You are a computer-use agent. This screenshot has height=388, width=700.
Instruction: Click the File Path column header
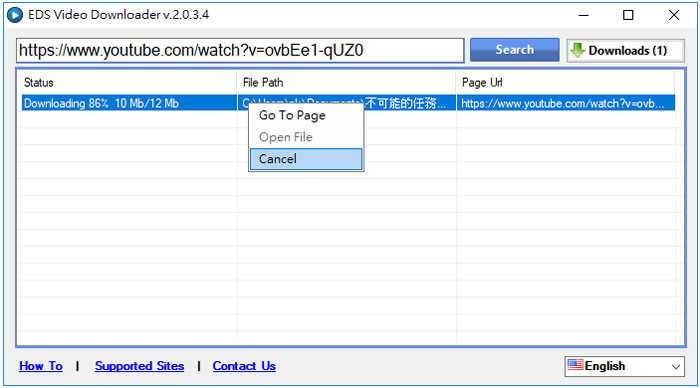(x=346, y=83)
